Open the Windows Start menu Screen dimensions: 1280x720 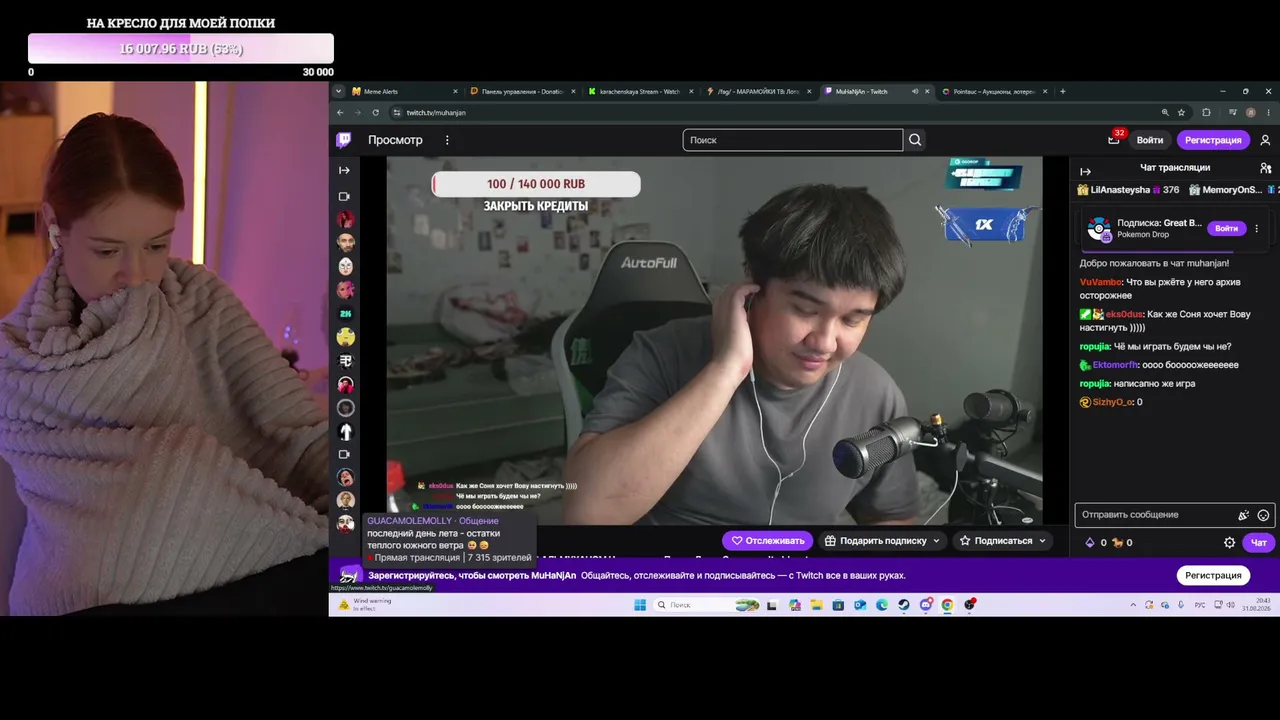(640, 605)
